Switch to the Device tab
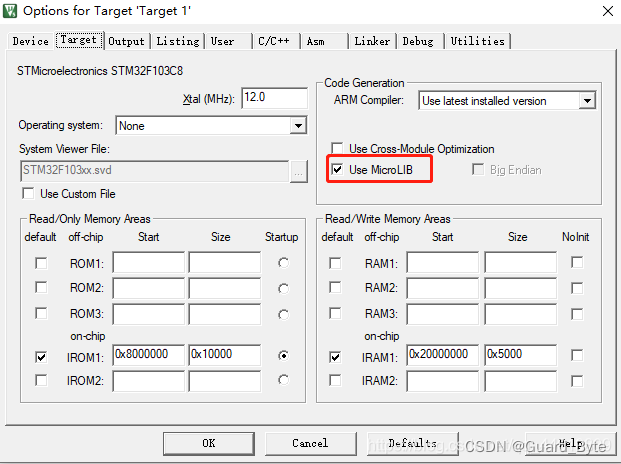The height and width of the screenshot is (464, 621). (x=30, y=41)
